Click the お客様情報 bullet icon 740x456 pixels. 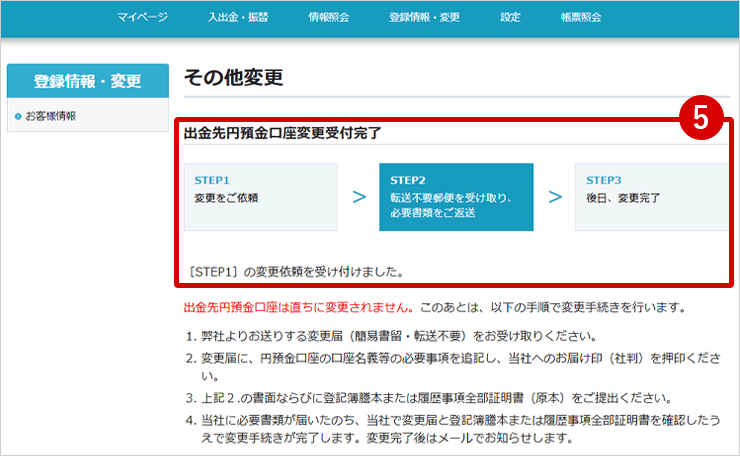point(18,116)
